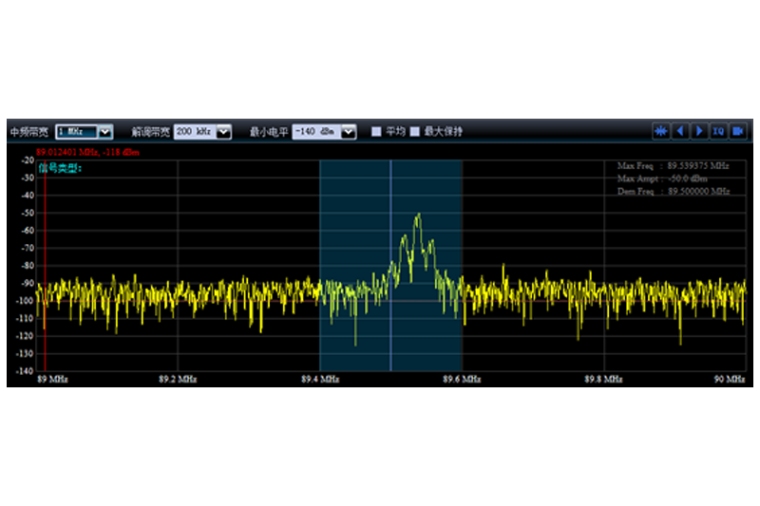Screen dimensions: 760x506
Task: Click the 信号类型 label in the plot
Action: coord(60,168)
